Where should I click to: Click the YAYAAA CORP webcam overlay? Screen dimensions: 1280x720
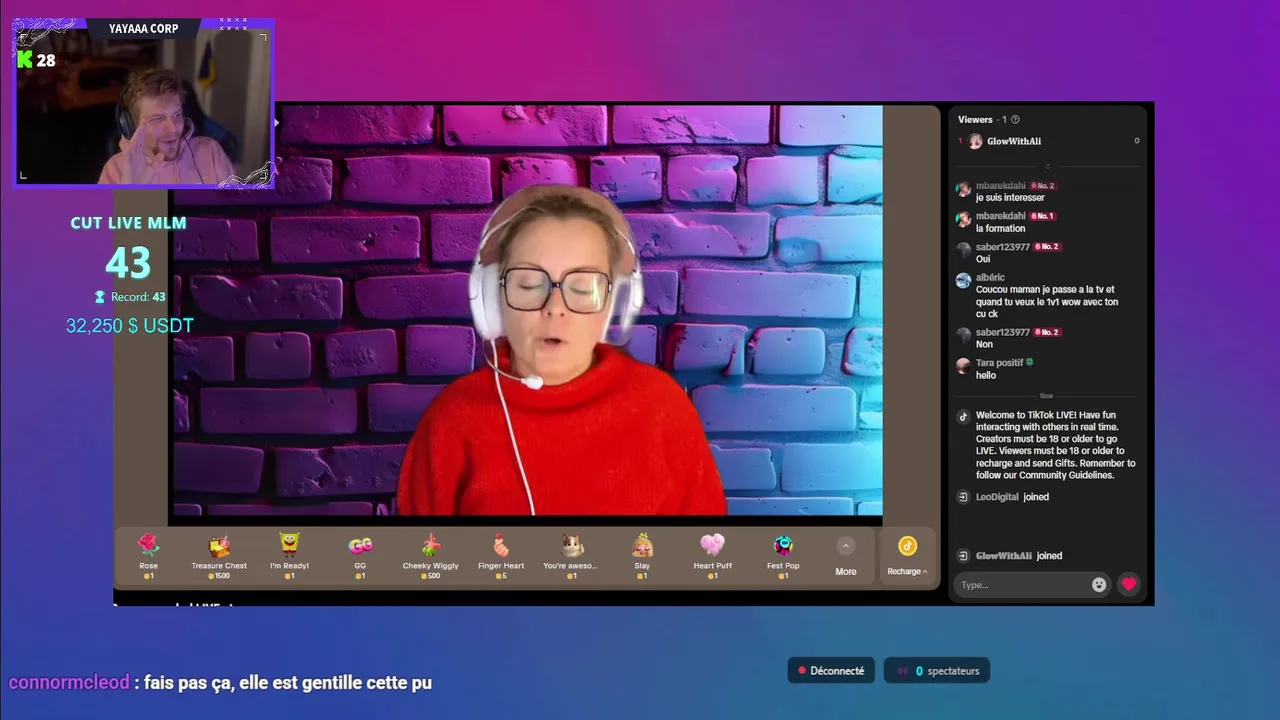pyautogui.click(x=144, y=103)
